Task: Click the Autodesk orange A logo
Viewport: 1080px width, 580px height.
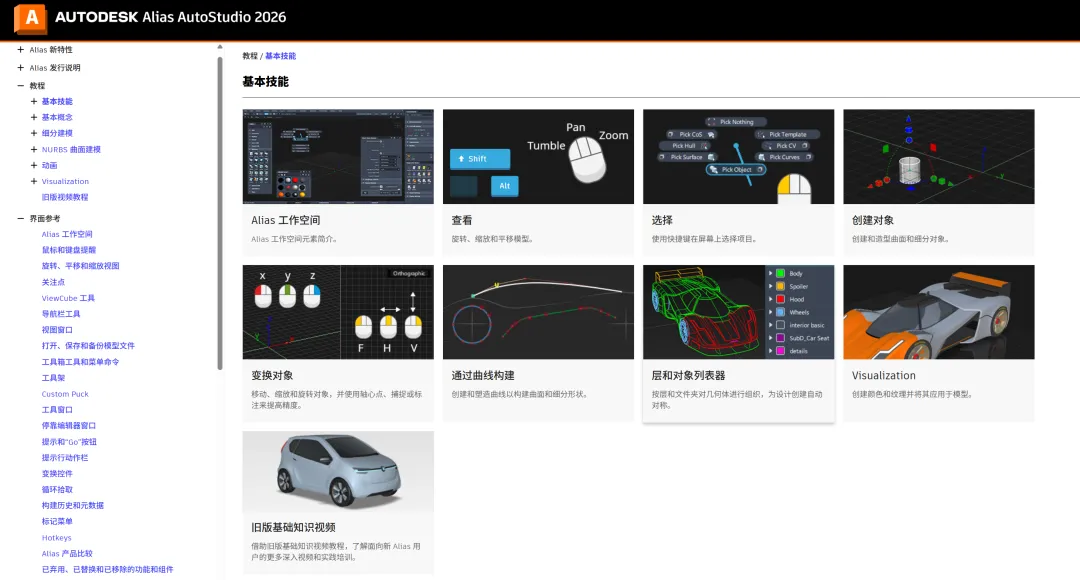Action: click(x=30, y=18)
